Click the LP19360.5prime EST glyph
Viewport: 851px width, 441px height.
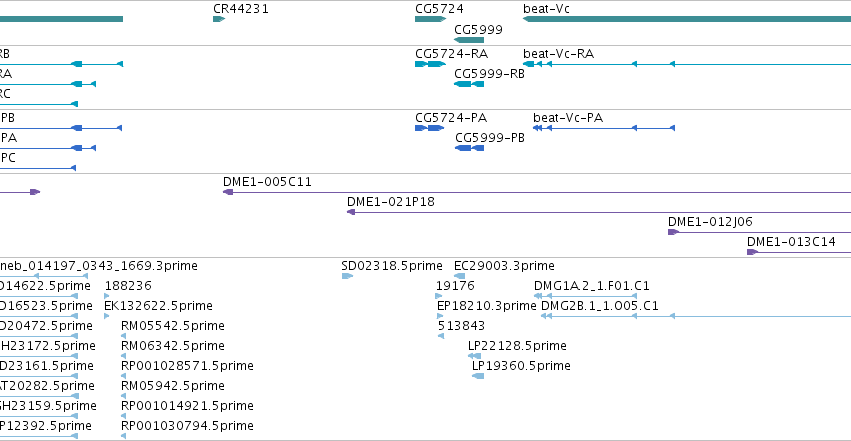pyautogui.click(x=478, y=376)
